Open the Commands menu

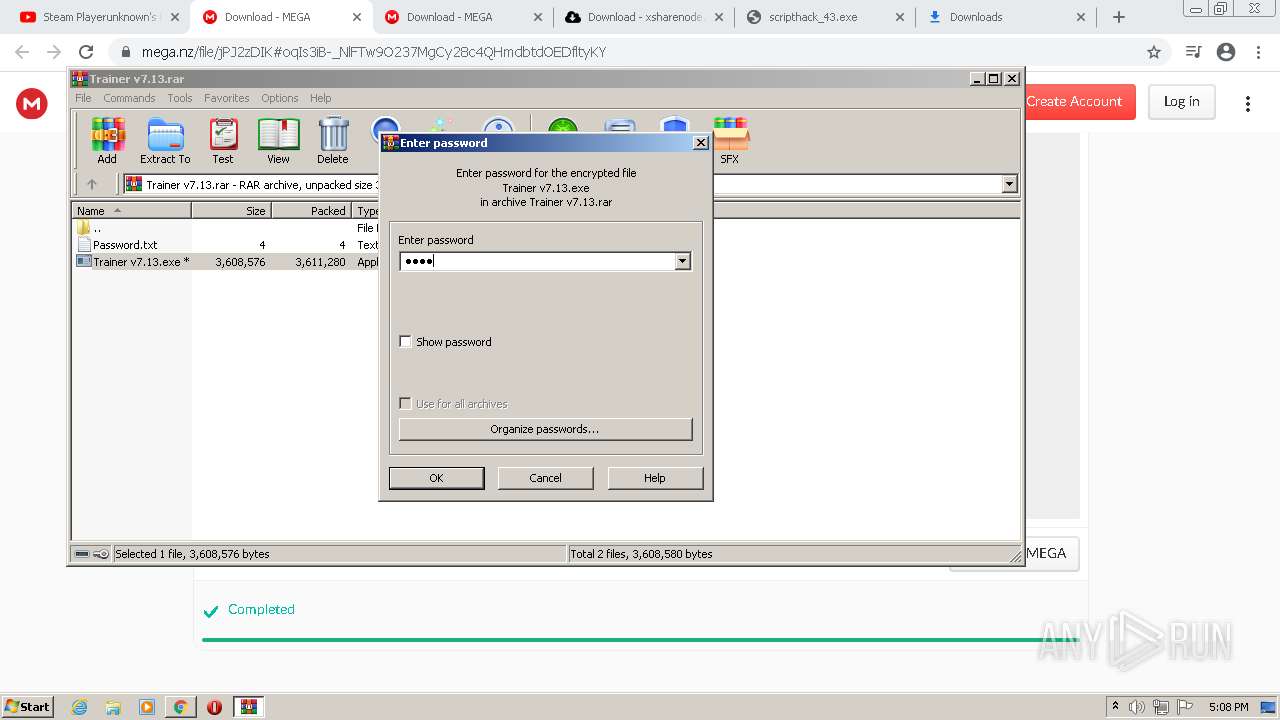tap(129, 98)
